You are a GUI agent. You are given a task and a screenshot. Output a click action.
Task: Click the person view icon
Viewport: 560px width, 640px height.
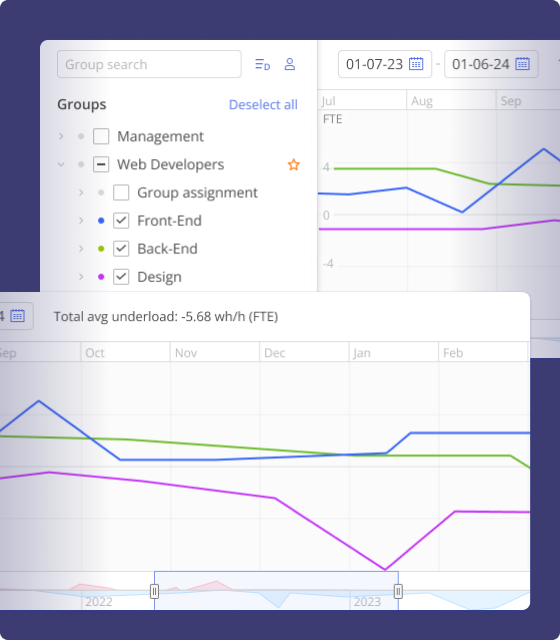tap(290, 64)
